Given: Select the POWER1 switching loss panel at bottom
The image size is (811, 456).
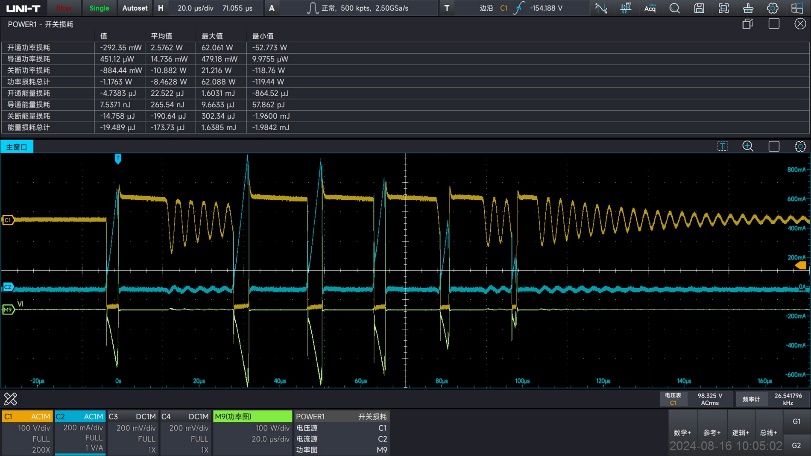Looking at the screenshot, I should point(341,432).
